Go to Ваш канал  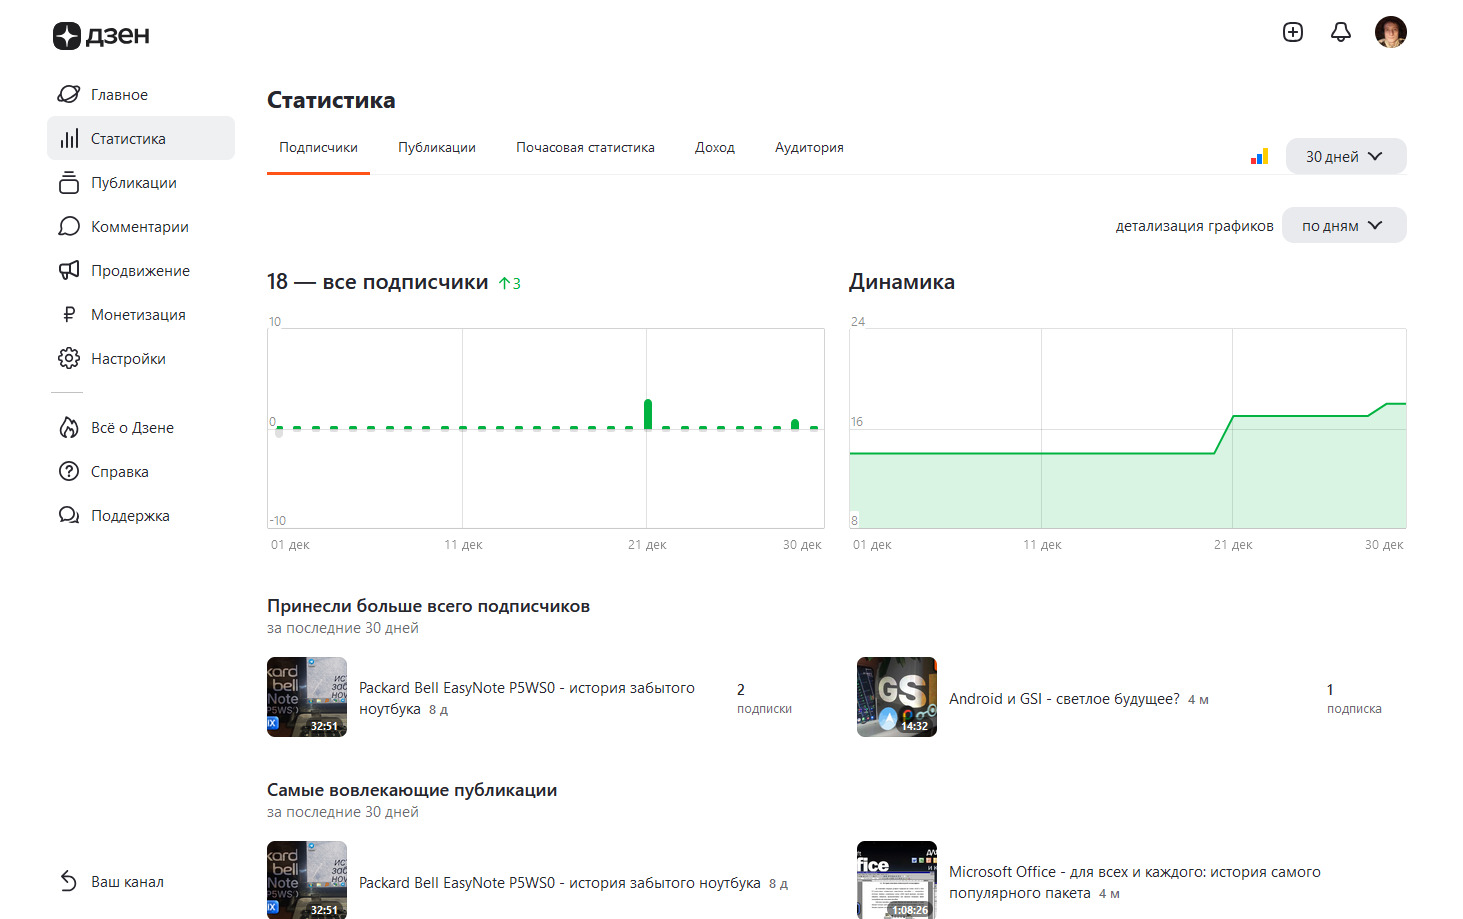tap(141, 881)
